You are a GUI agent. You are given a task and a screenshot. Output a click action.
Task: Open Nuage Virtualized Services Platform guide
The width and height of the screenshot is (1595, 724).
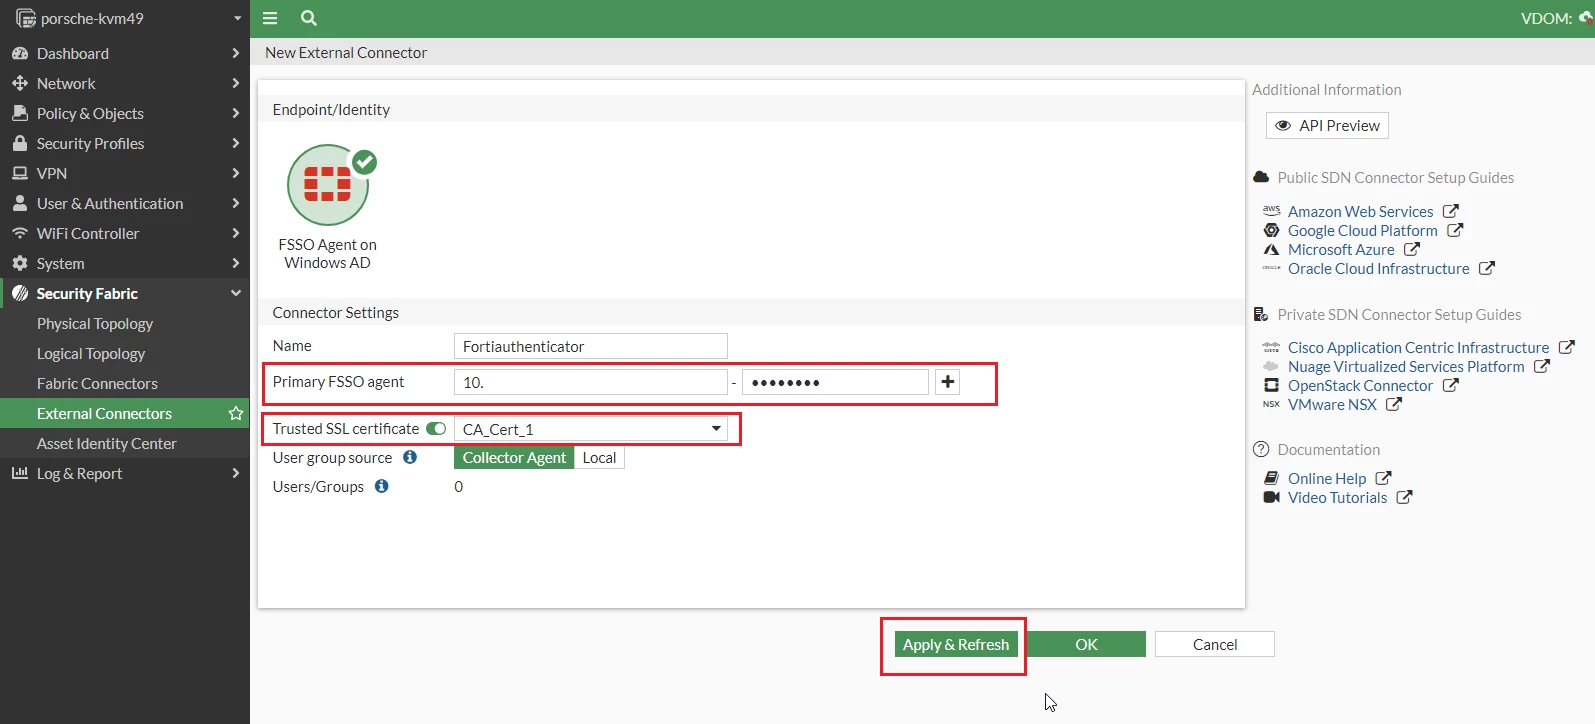[x=1406, y=366]
